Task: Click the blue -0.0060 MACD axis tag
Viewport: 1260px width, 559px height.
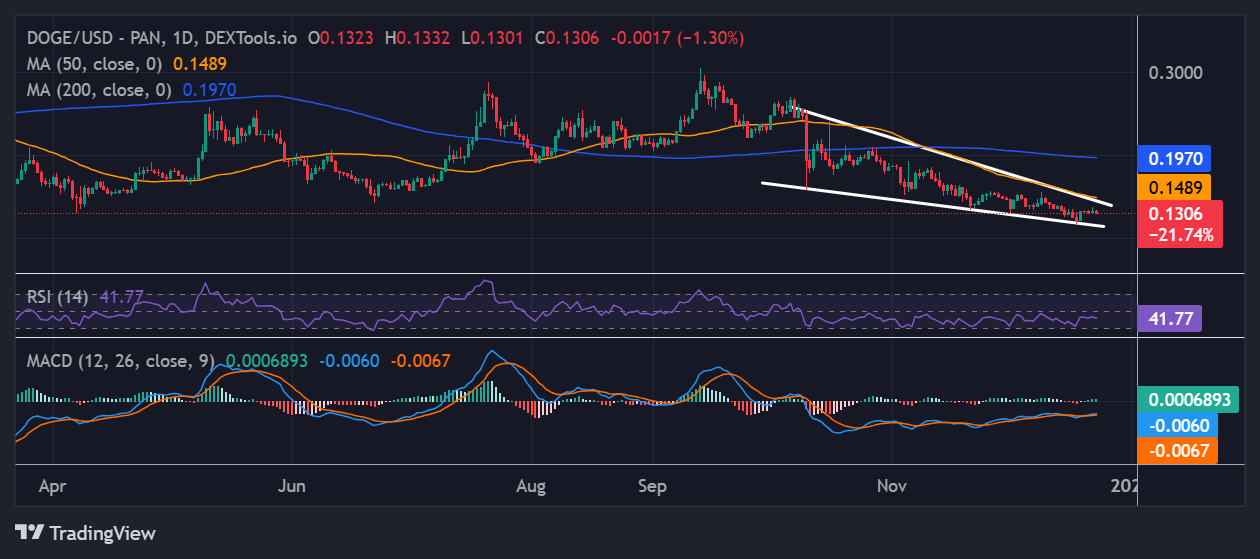Action: (x=1179, y=425)
